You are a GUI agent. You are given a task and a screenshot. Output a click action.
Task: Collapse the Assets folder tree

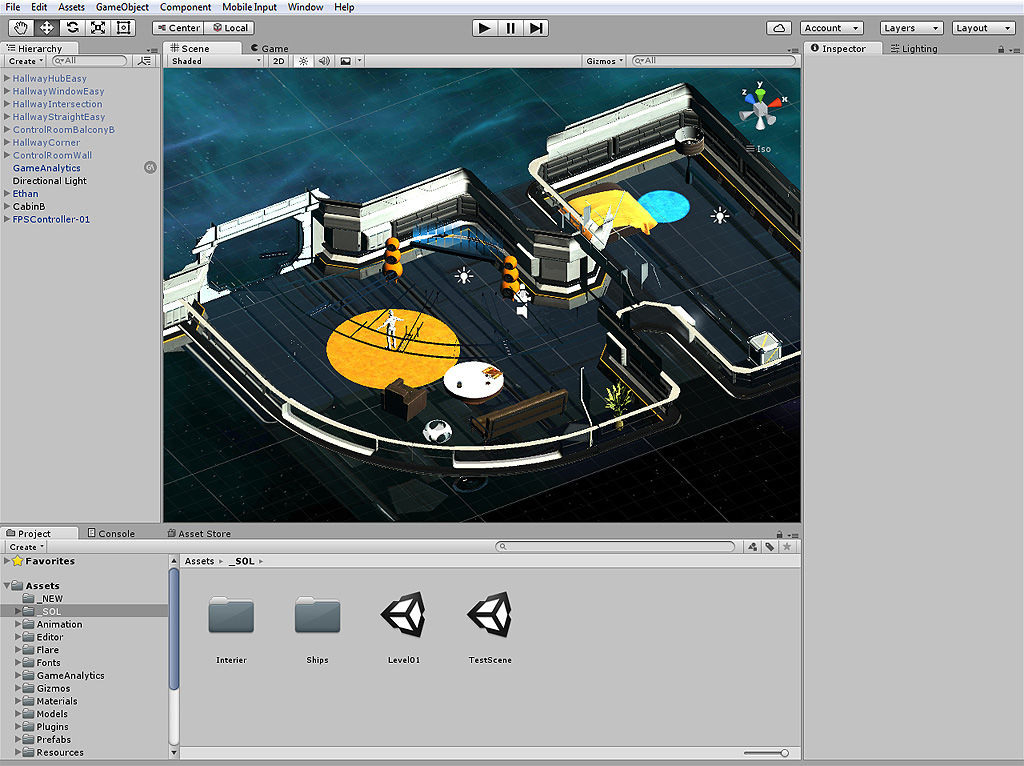(x=7, y=586)
